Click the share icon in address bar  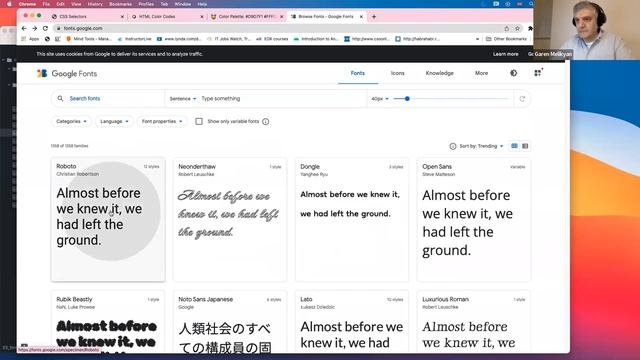[507, 29]
